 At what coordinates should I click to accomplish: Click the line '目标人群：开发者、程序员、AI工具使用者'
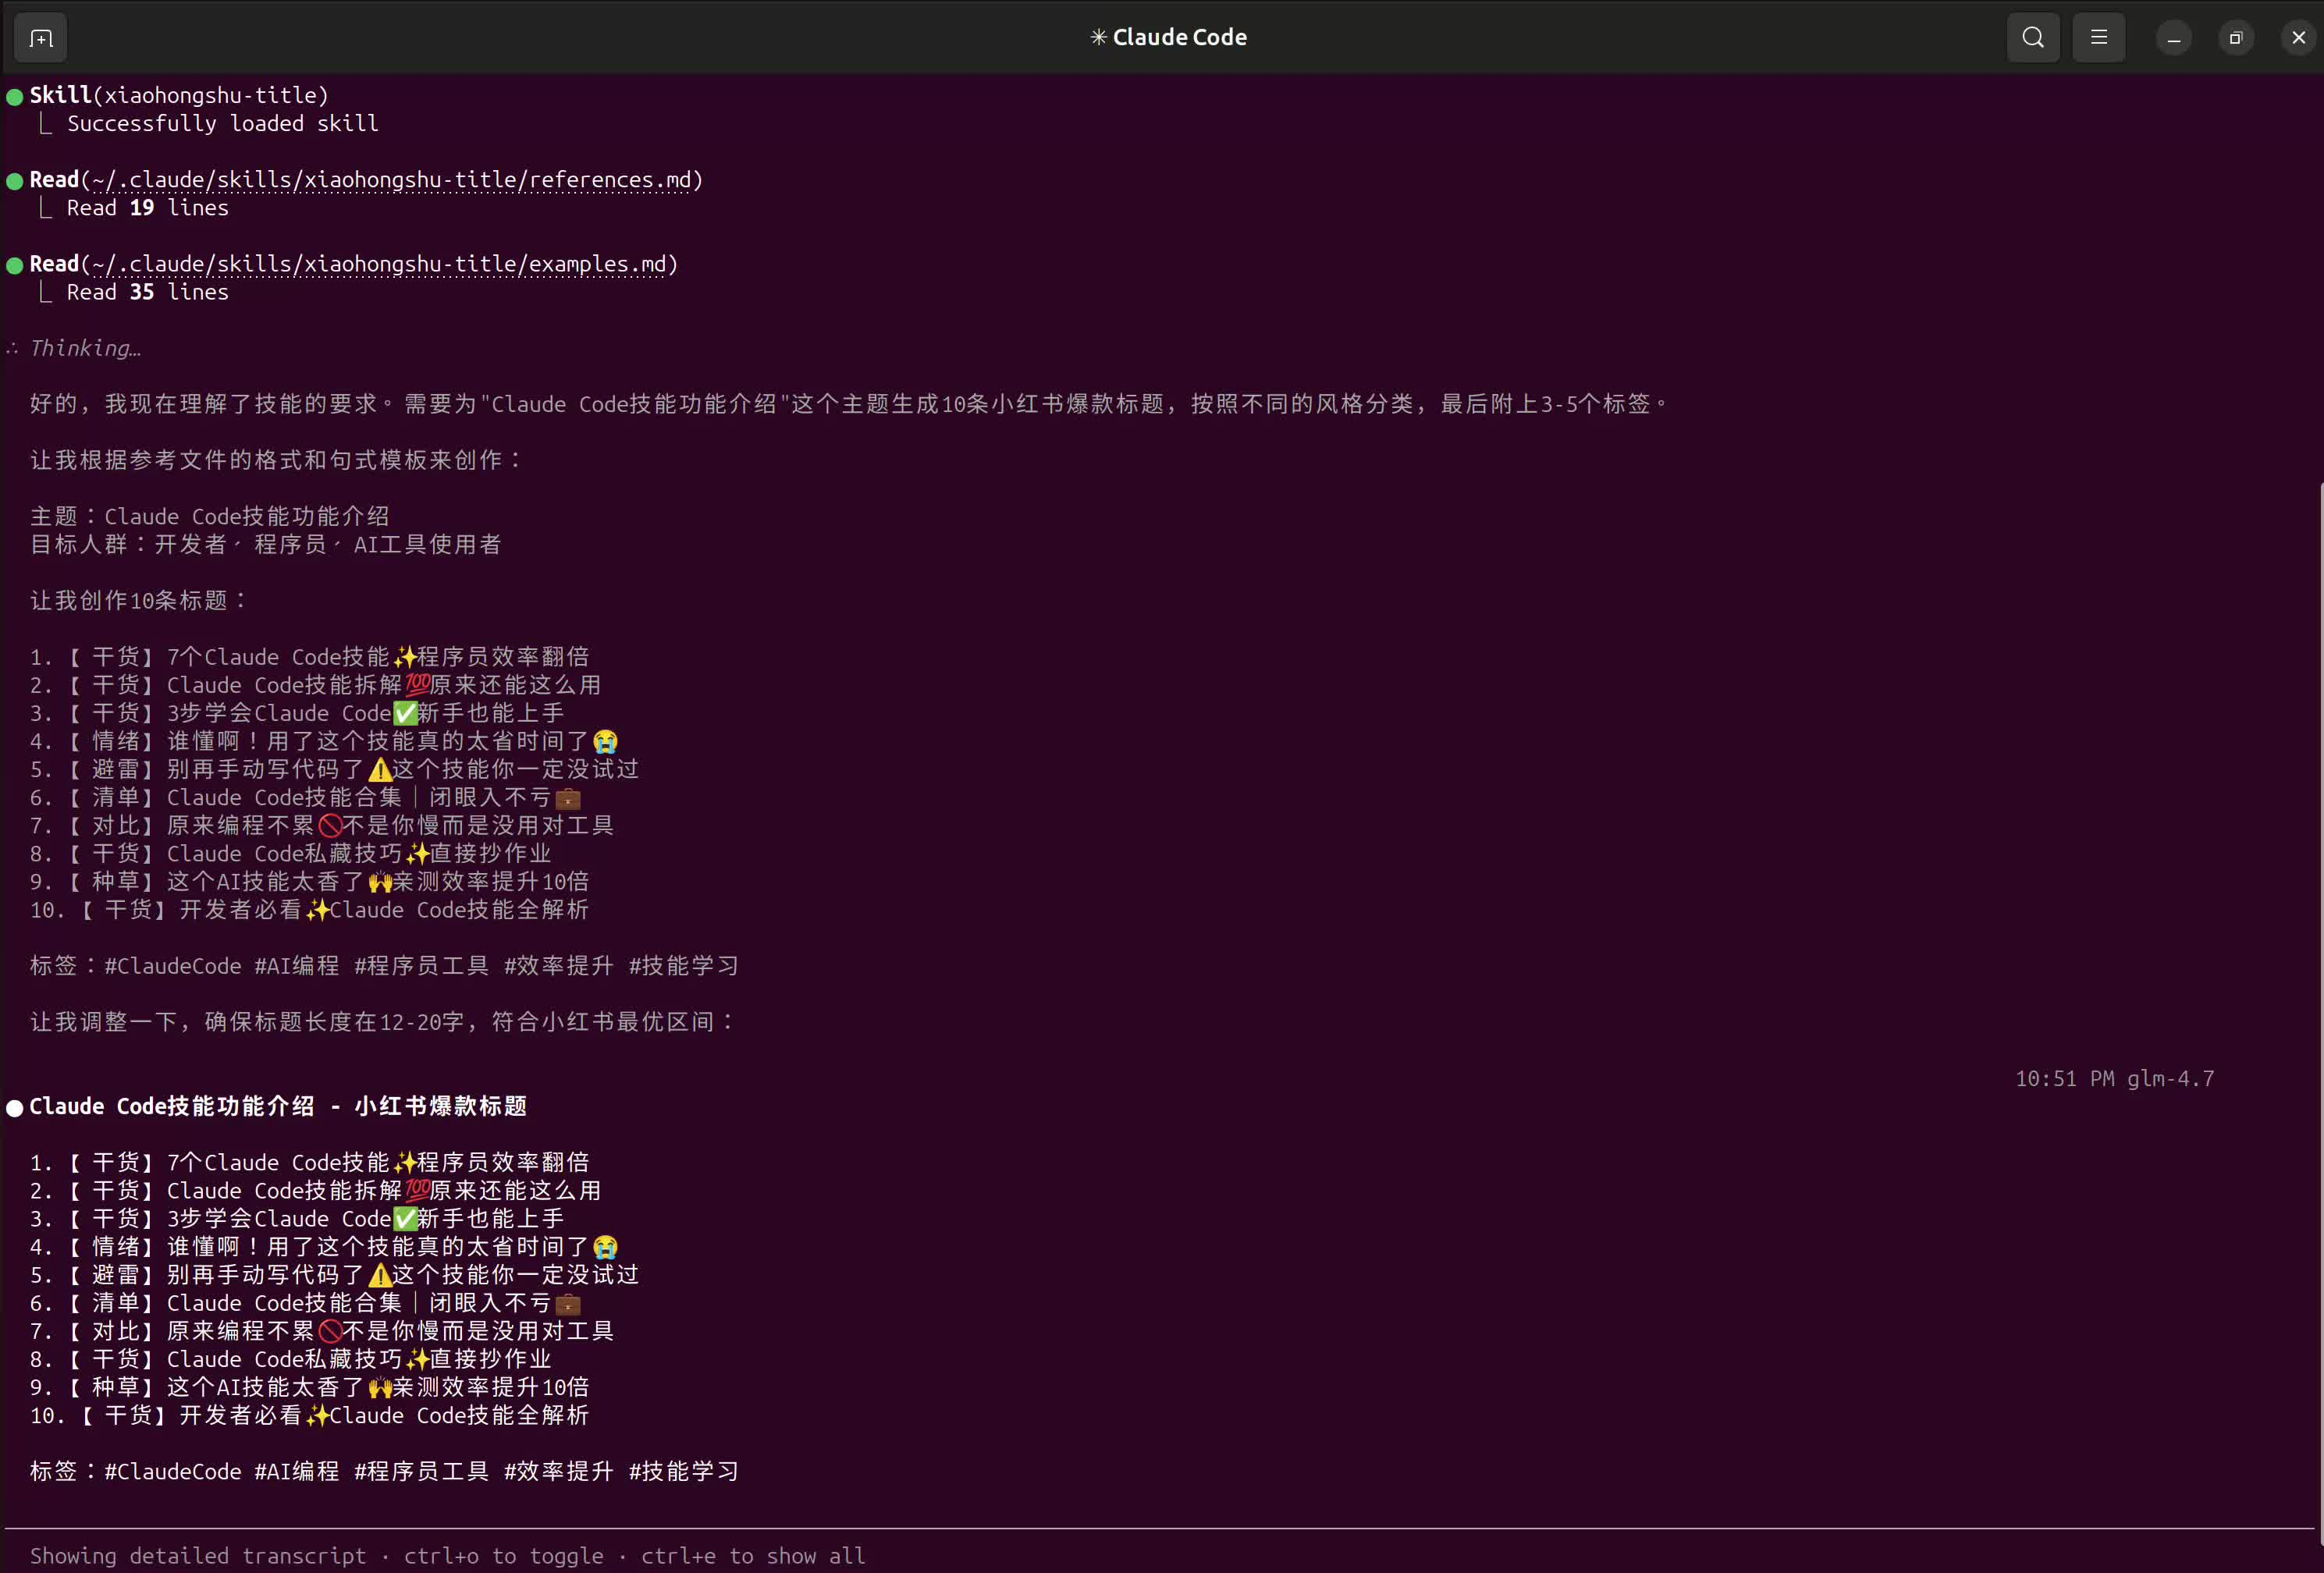point(266,544)
